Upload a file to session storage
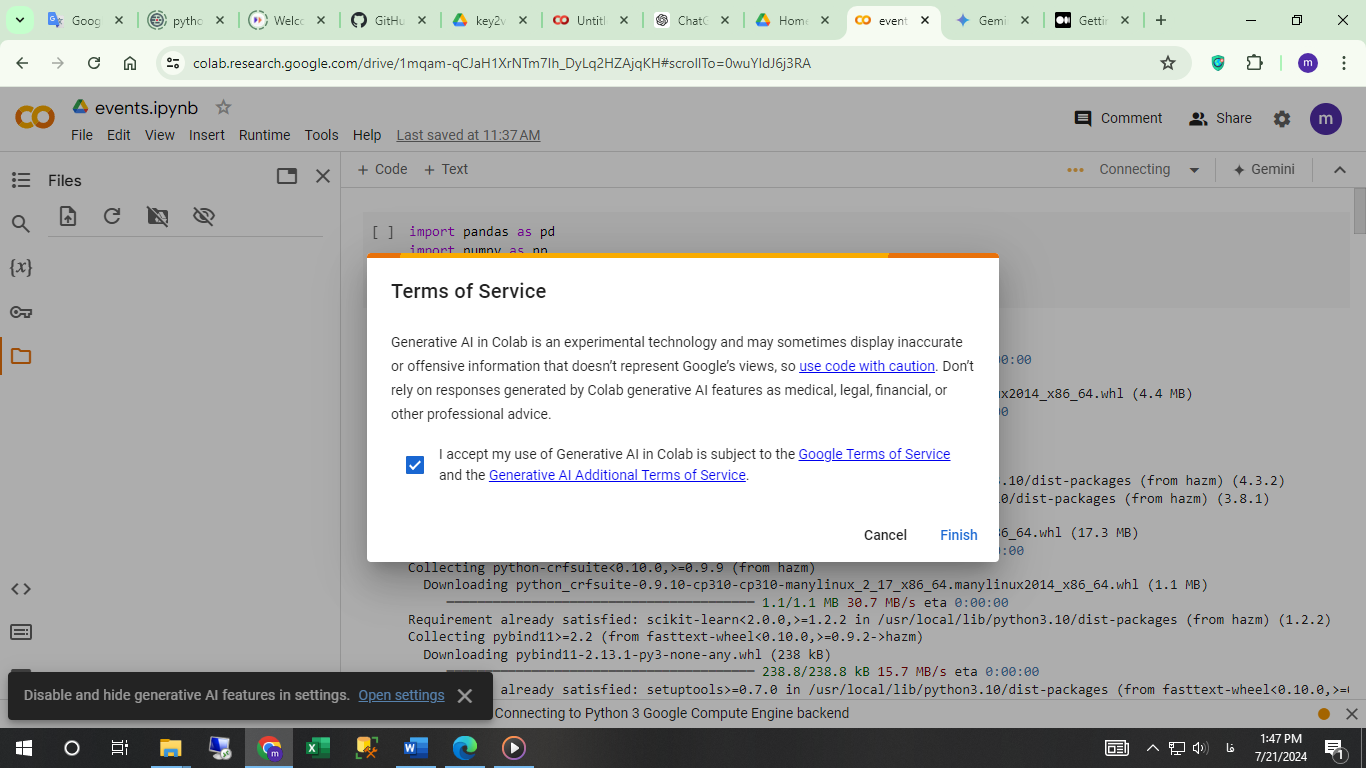1366x768 pixels. click(68, 216)
